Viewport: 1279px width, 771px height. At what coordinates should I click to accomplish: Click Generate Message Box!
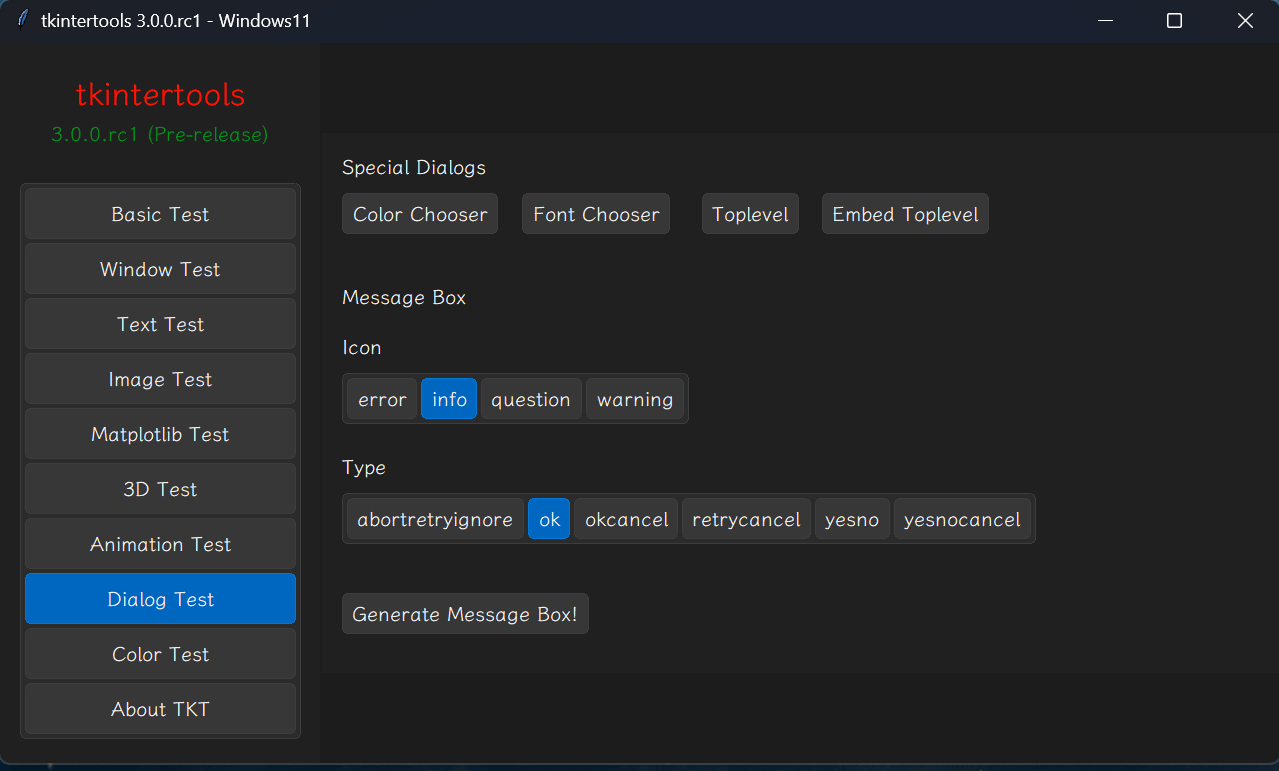coord(464,613)
